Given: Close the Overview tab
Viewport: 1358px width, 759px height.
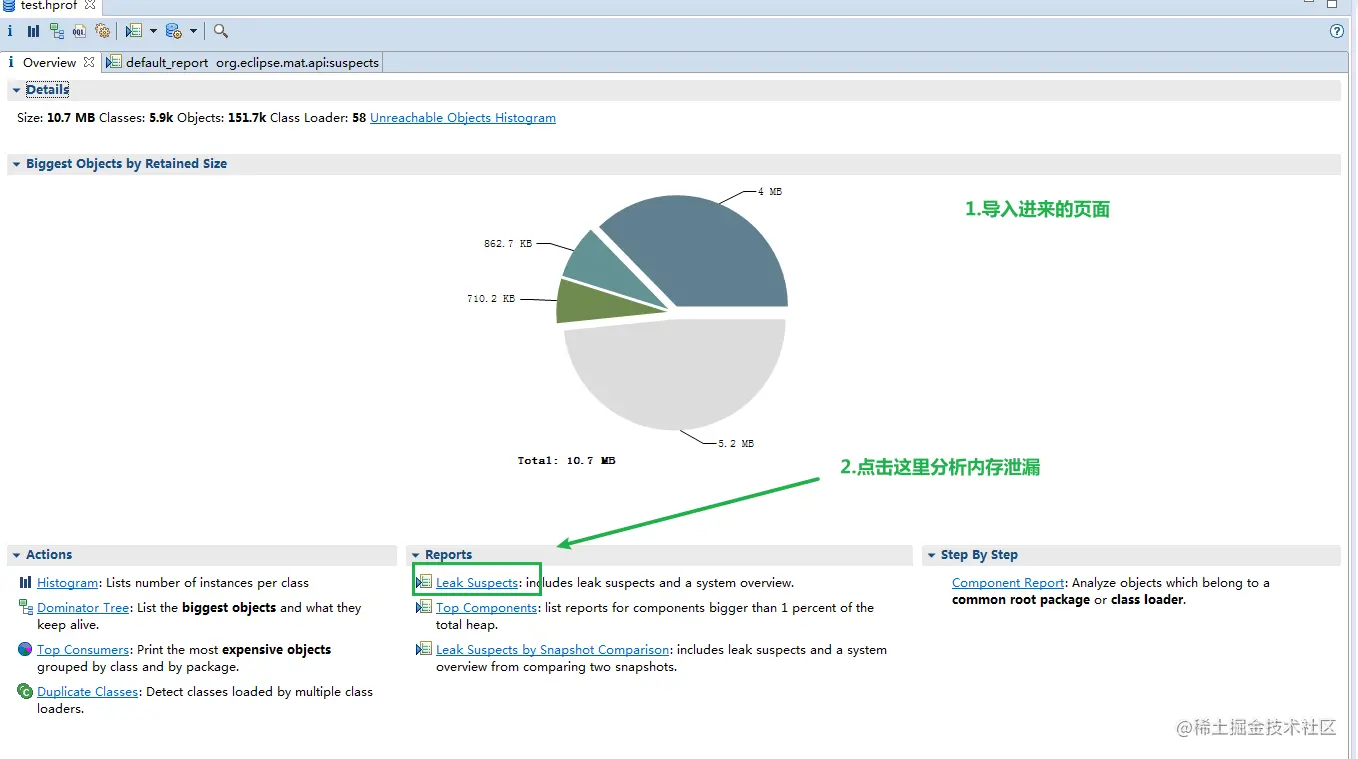Looking at the screenshot, I should click(x=89, y=62).
